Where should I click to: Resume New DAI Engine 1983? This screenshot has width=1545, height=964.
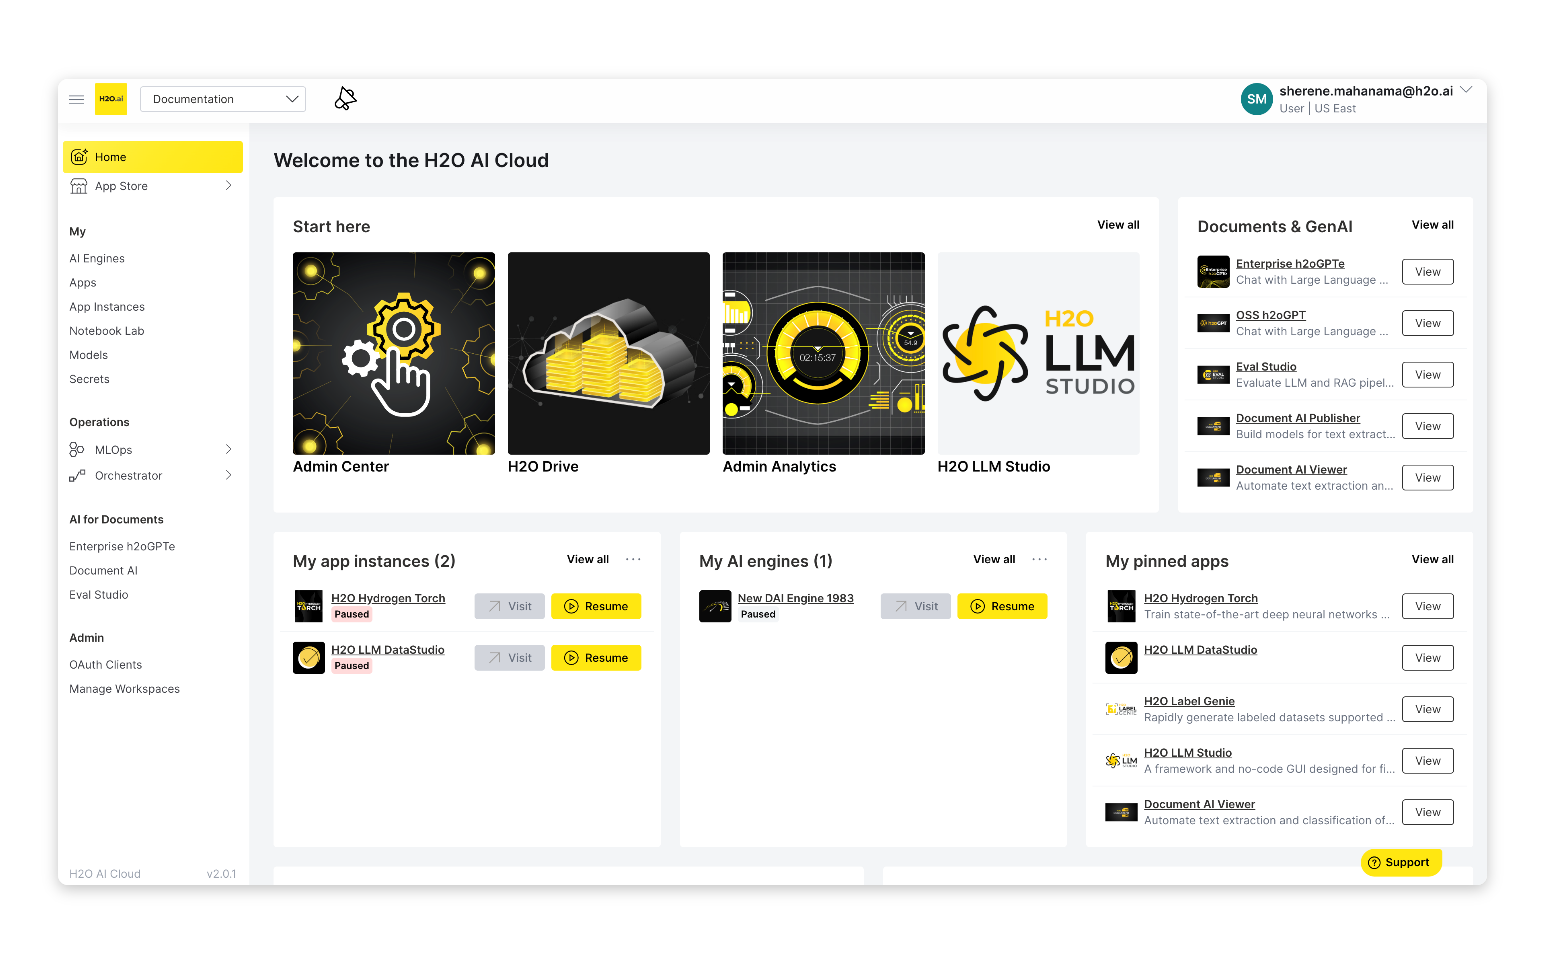coord(1002,606)
